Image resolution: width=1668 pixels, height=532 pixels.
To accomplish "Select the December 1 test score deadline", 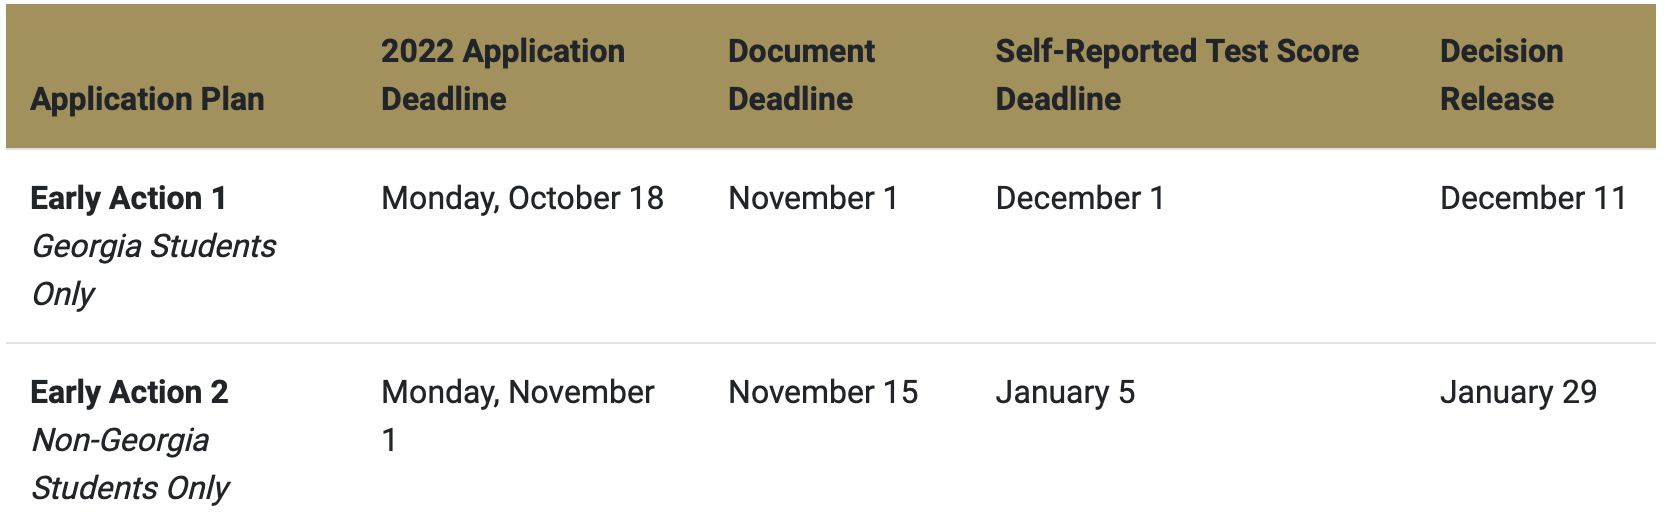I will click(x=1080, y=198).
